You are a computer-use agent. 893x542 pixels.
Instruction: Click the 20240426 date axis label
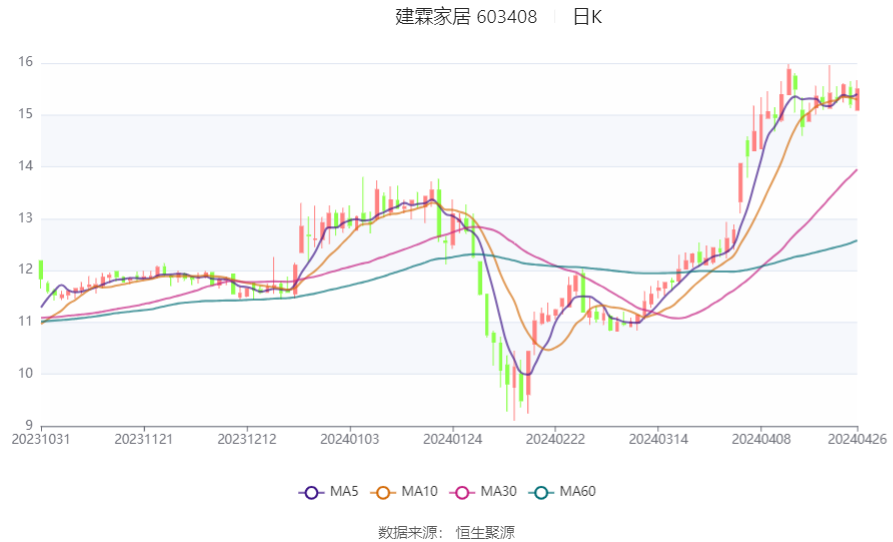pyautogui.click(x=858, y=440)
